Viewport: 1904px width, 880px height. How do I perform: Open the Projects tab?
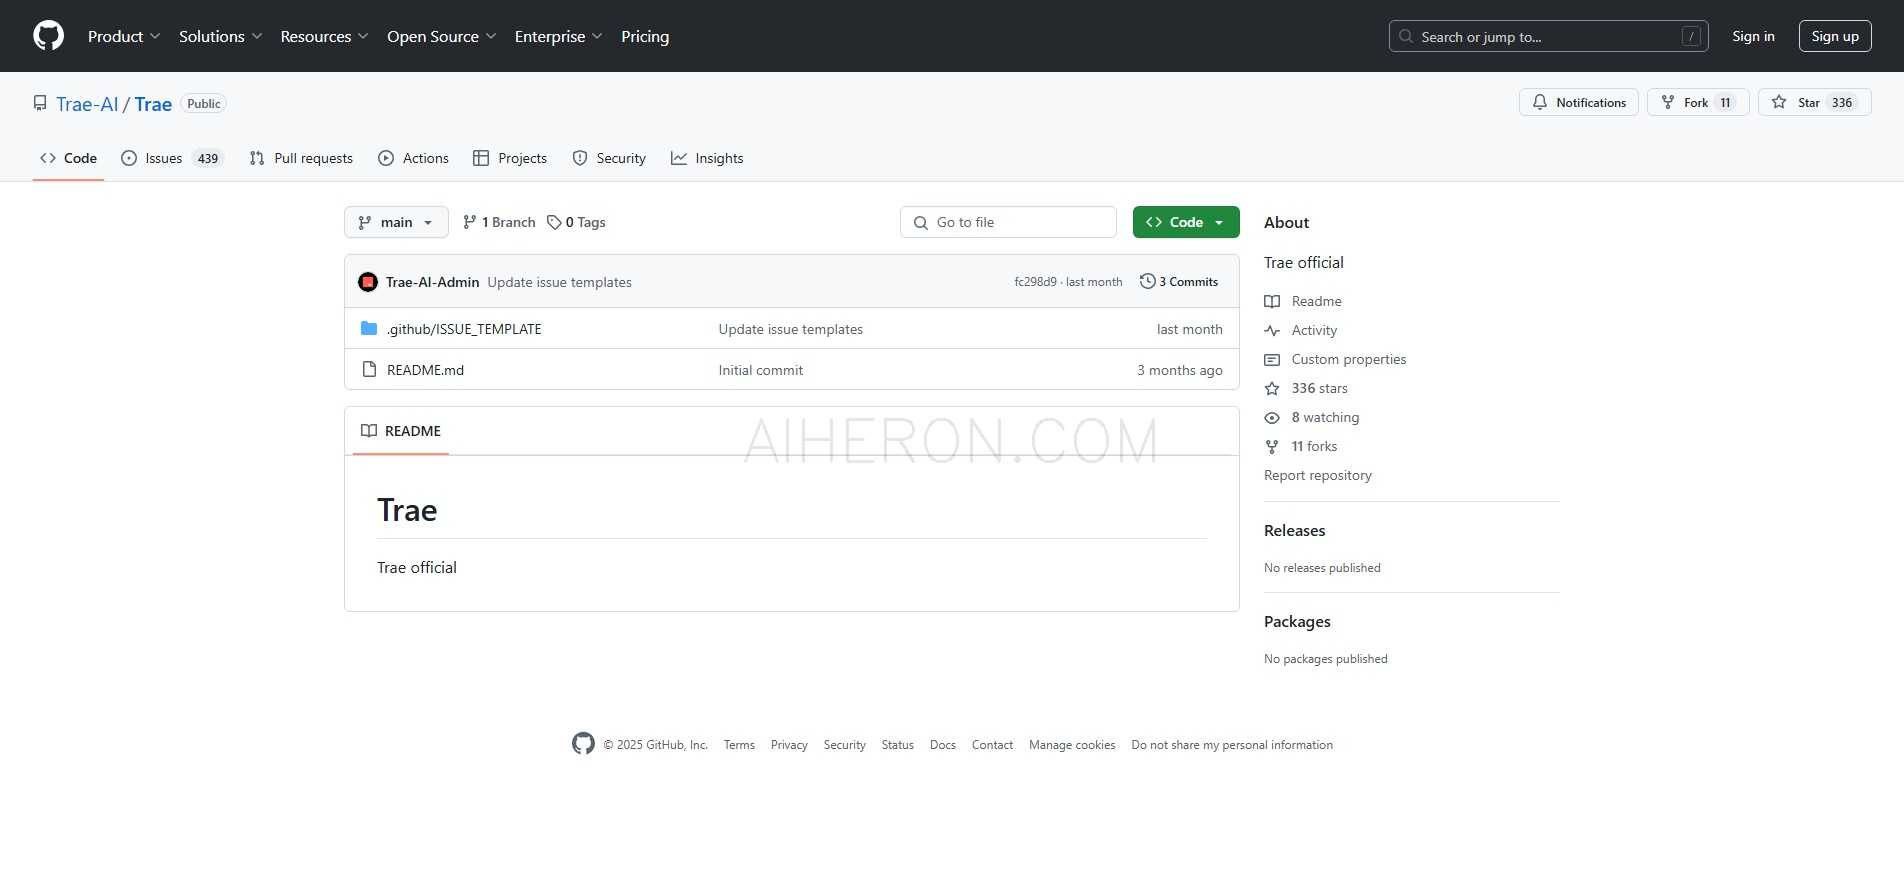510,158
